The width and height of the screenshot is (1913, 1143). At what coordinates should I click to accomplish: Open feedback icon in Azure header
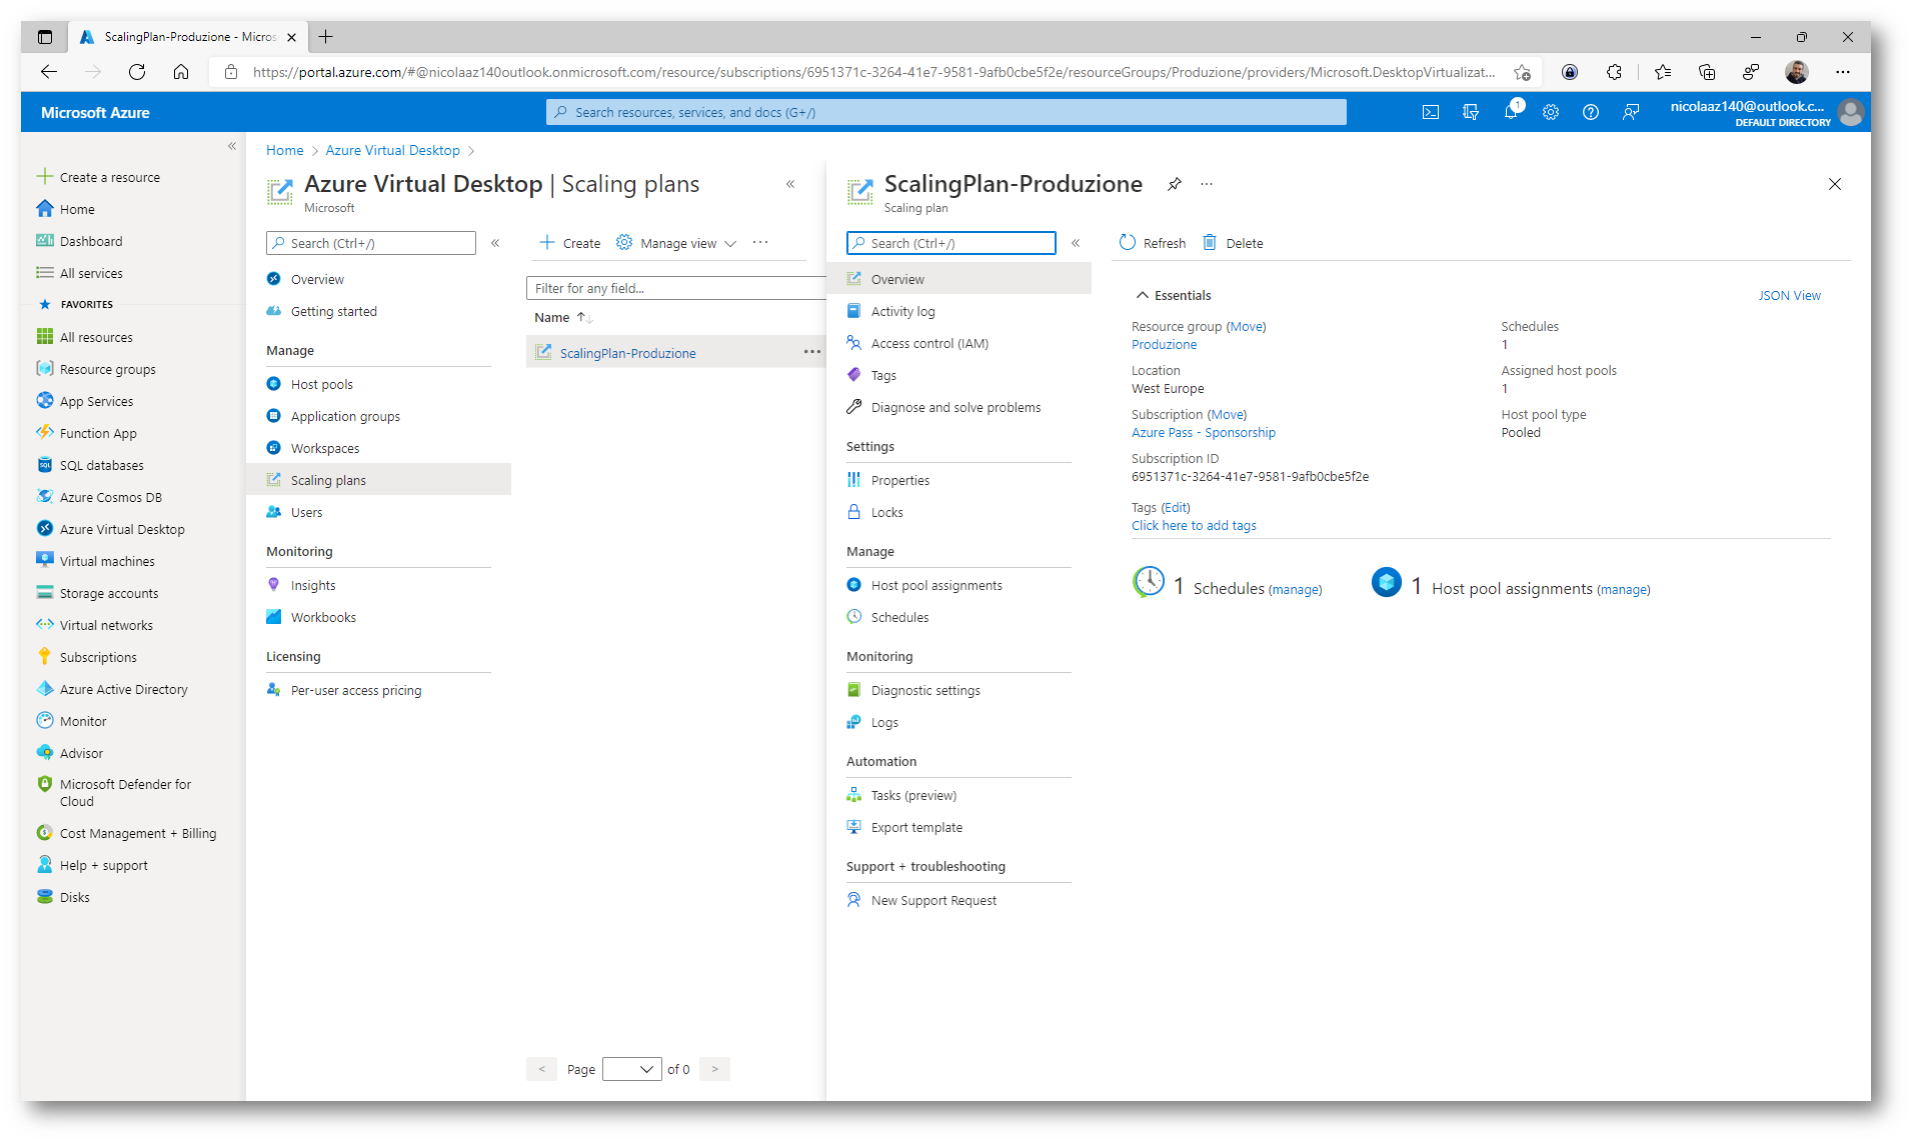[1630, 112]
